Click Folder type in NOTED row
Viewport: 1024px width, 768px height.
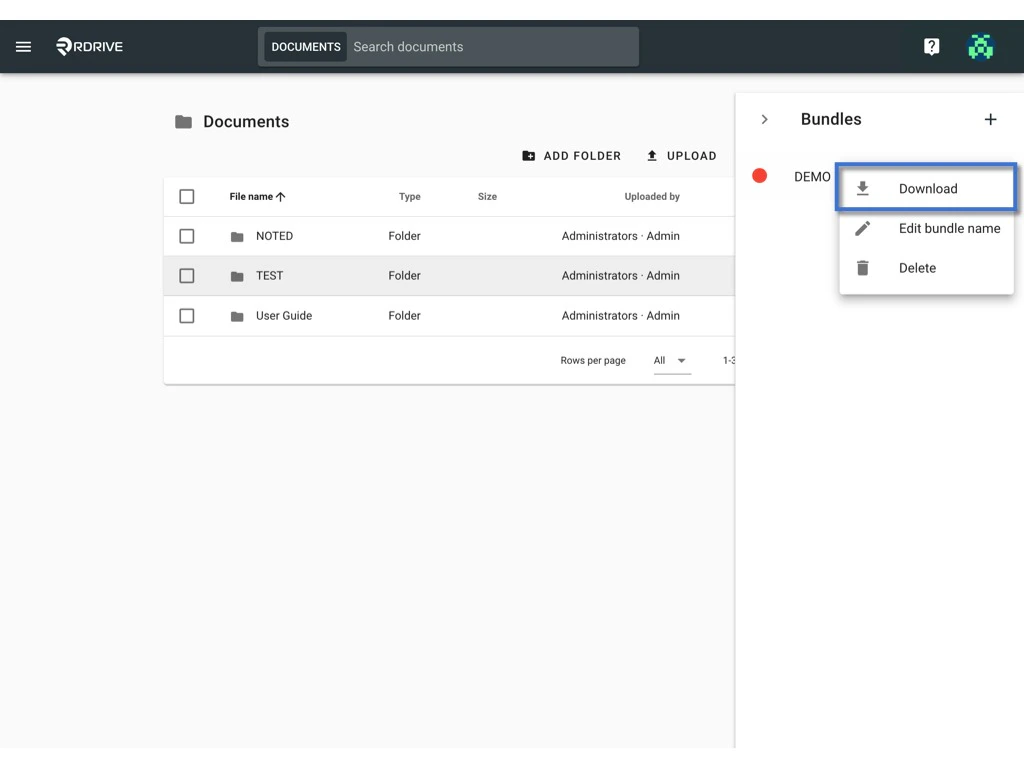click(404, 236)
